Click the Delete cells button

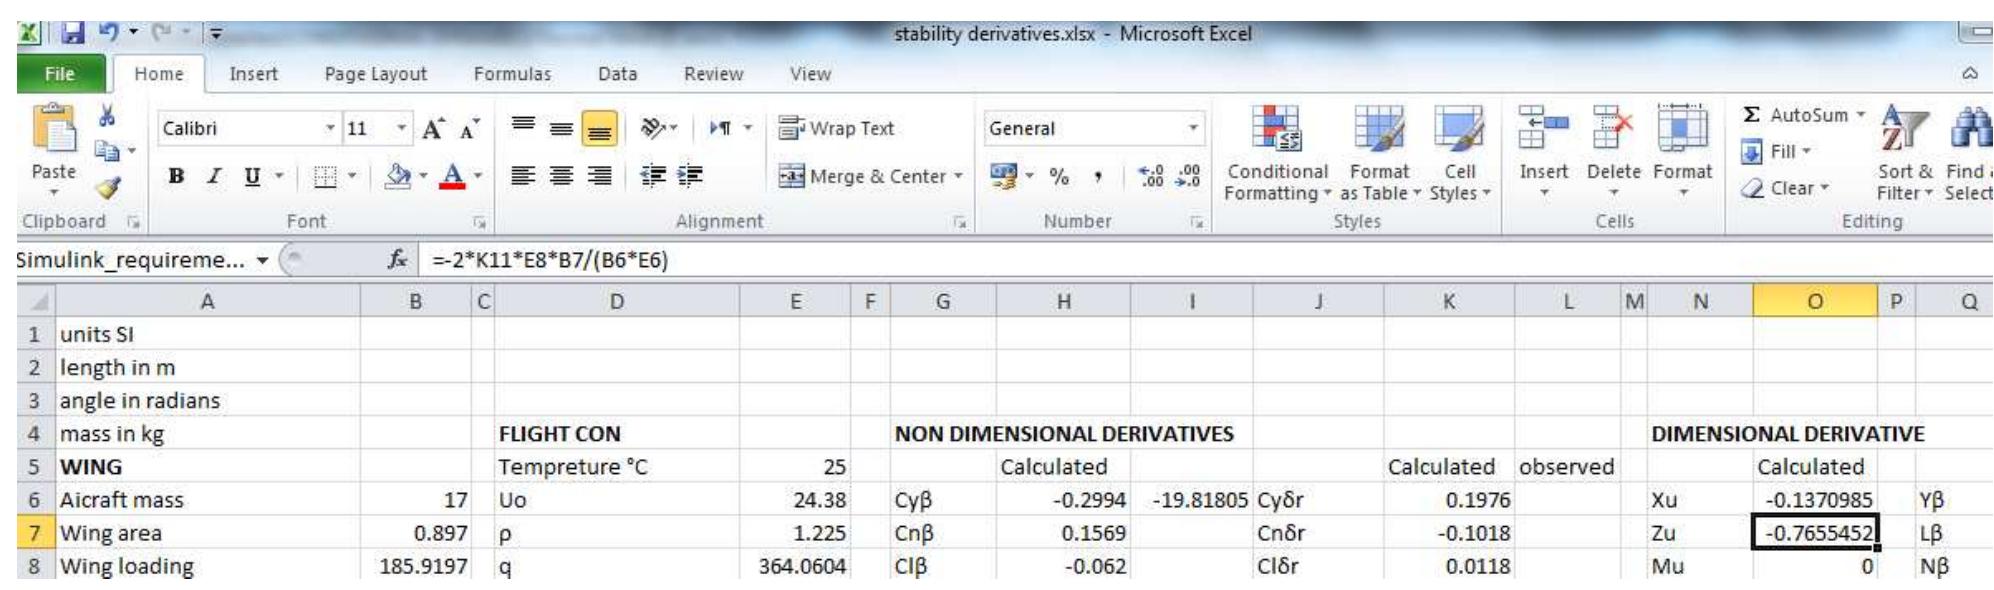(1613, 154)
